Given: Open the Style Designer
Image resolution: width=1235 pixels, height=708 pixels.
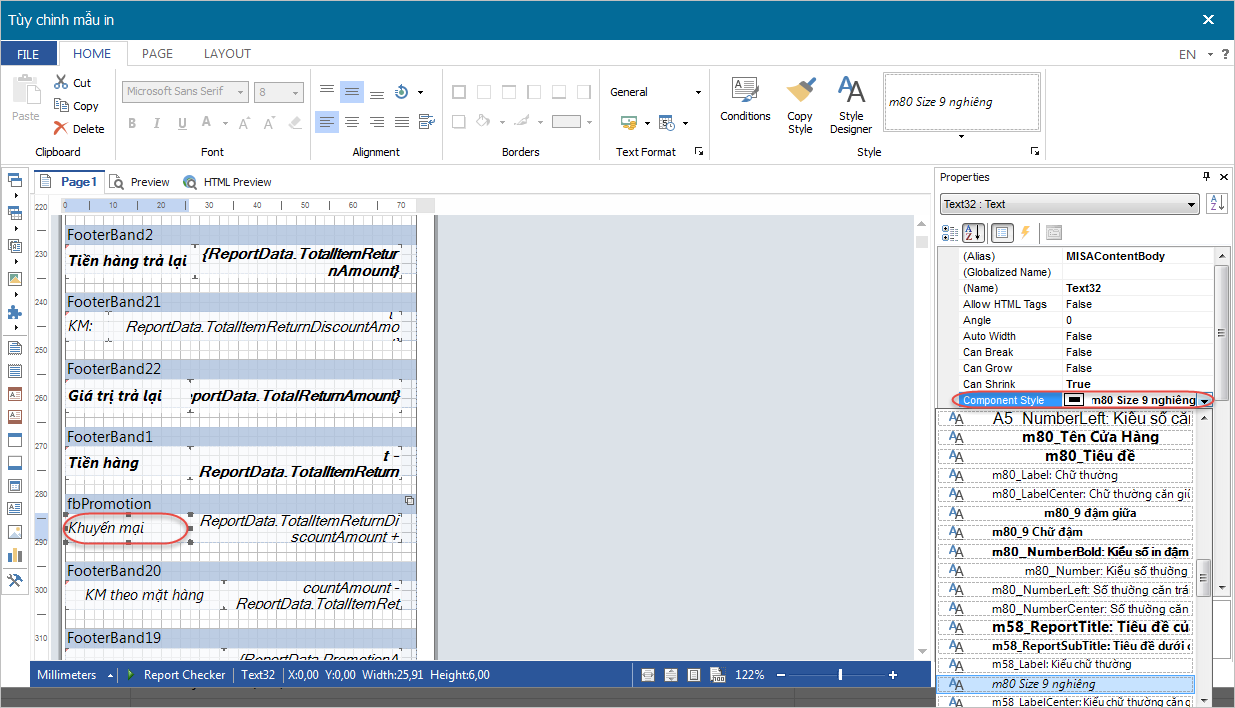Looking at the screenshot, I should point(851,105).
